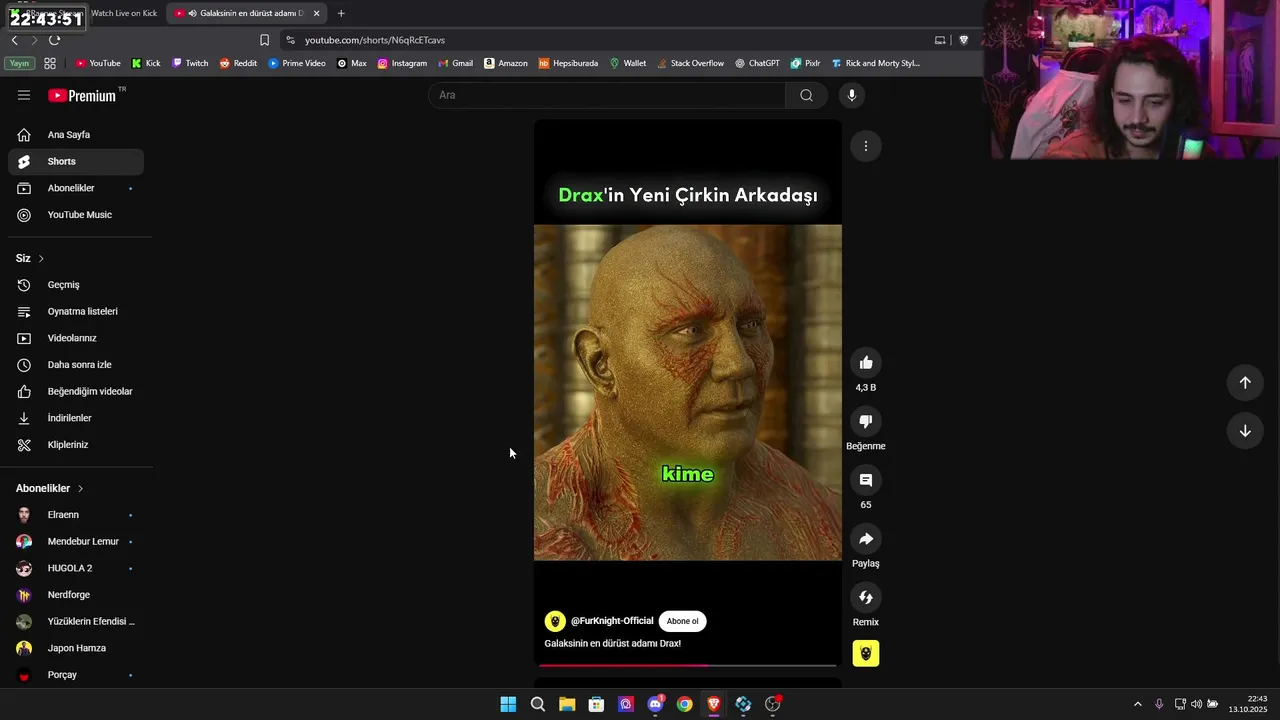Click the browser address bar URL
Image resolution: width=1280 pixels, height=720 pixels.
[375, 40]
